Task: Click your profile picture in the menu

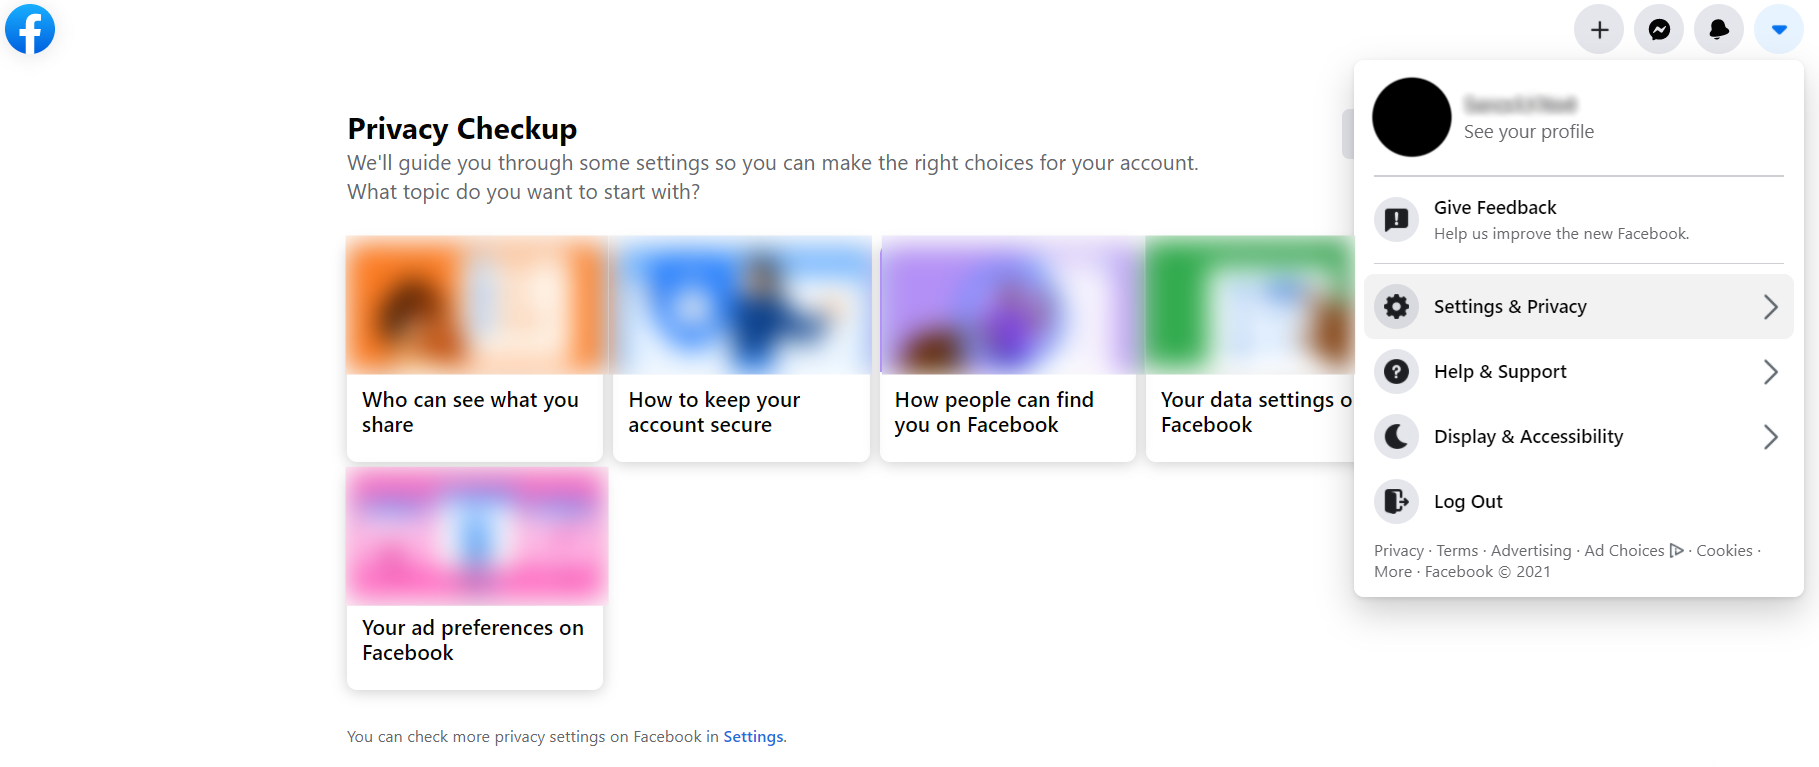Action: (x=1411, y=117)
